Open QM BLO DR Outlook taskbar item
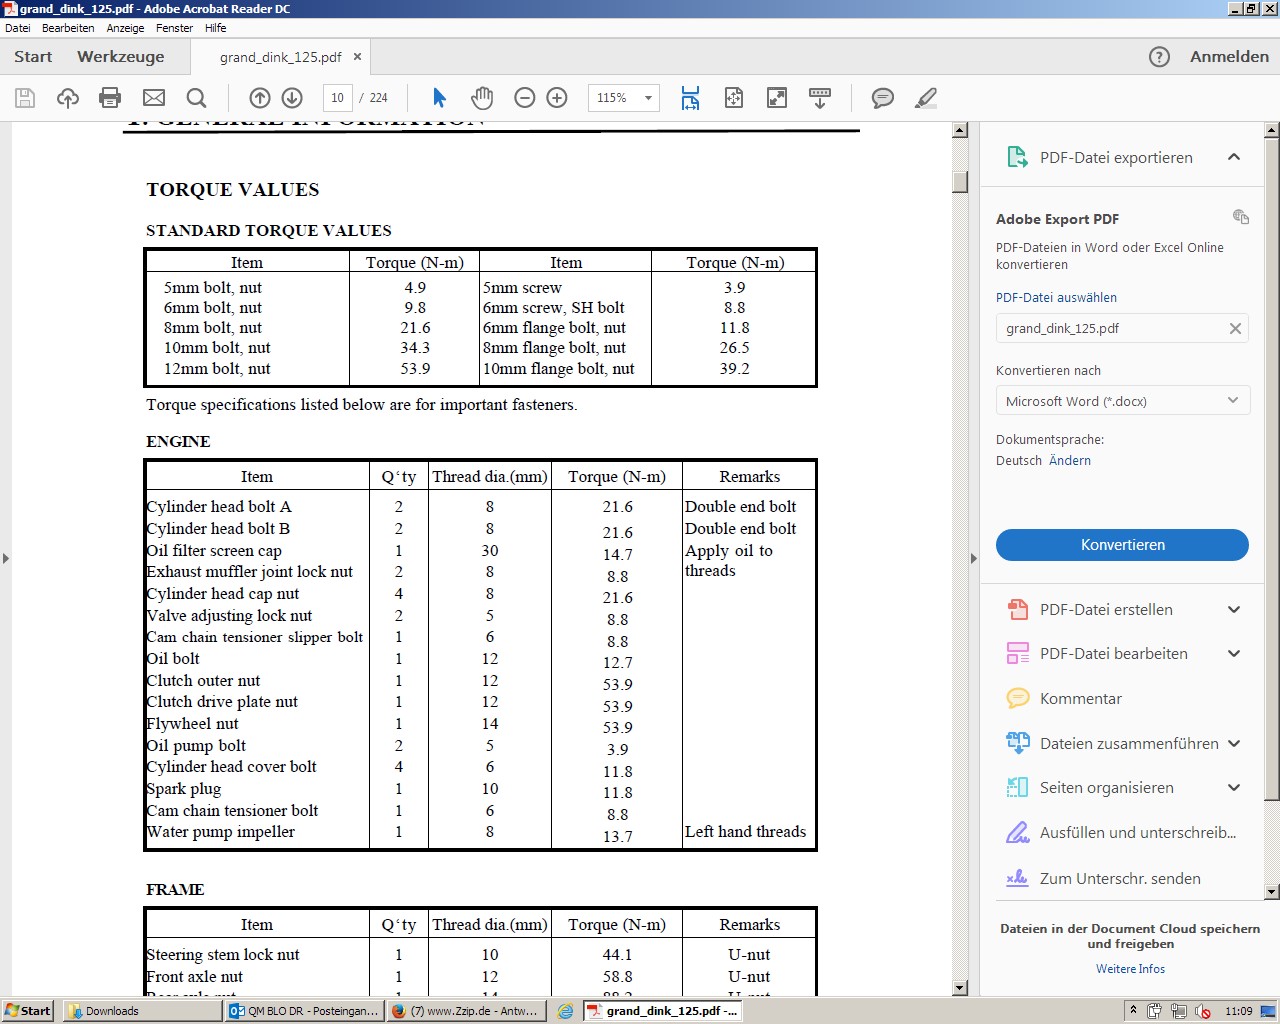The width and height of the screenshot is (1280, 1024). (x=304, y=1011)
